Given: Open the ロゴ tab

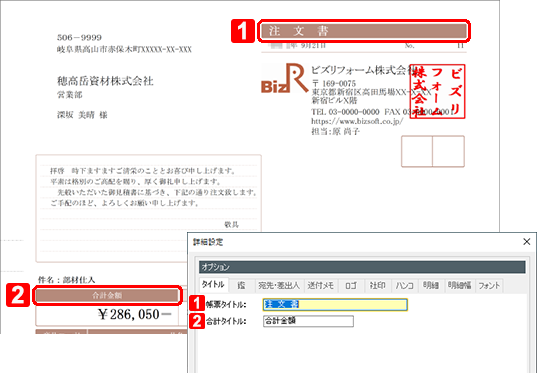Looking at the screenshot, I should 351,286.
